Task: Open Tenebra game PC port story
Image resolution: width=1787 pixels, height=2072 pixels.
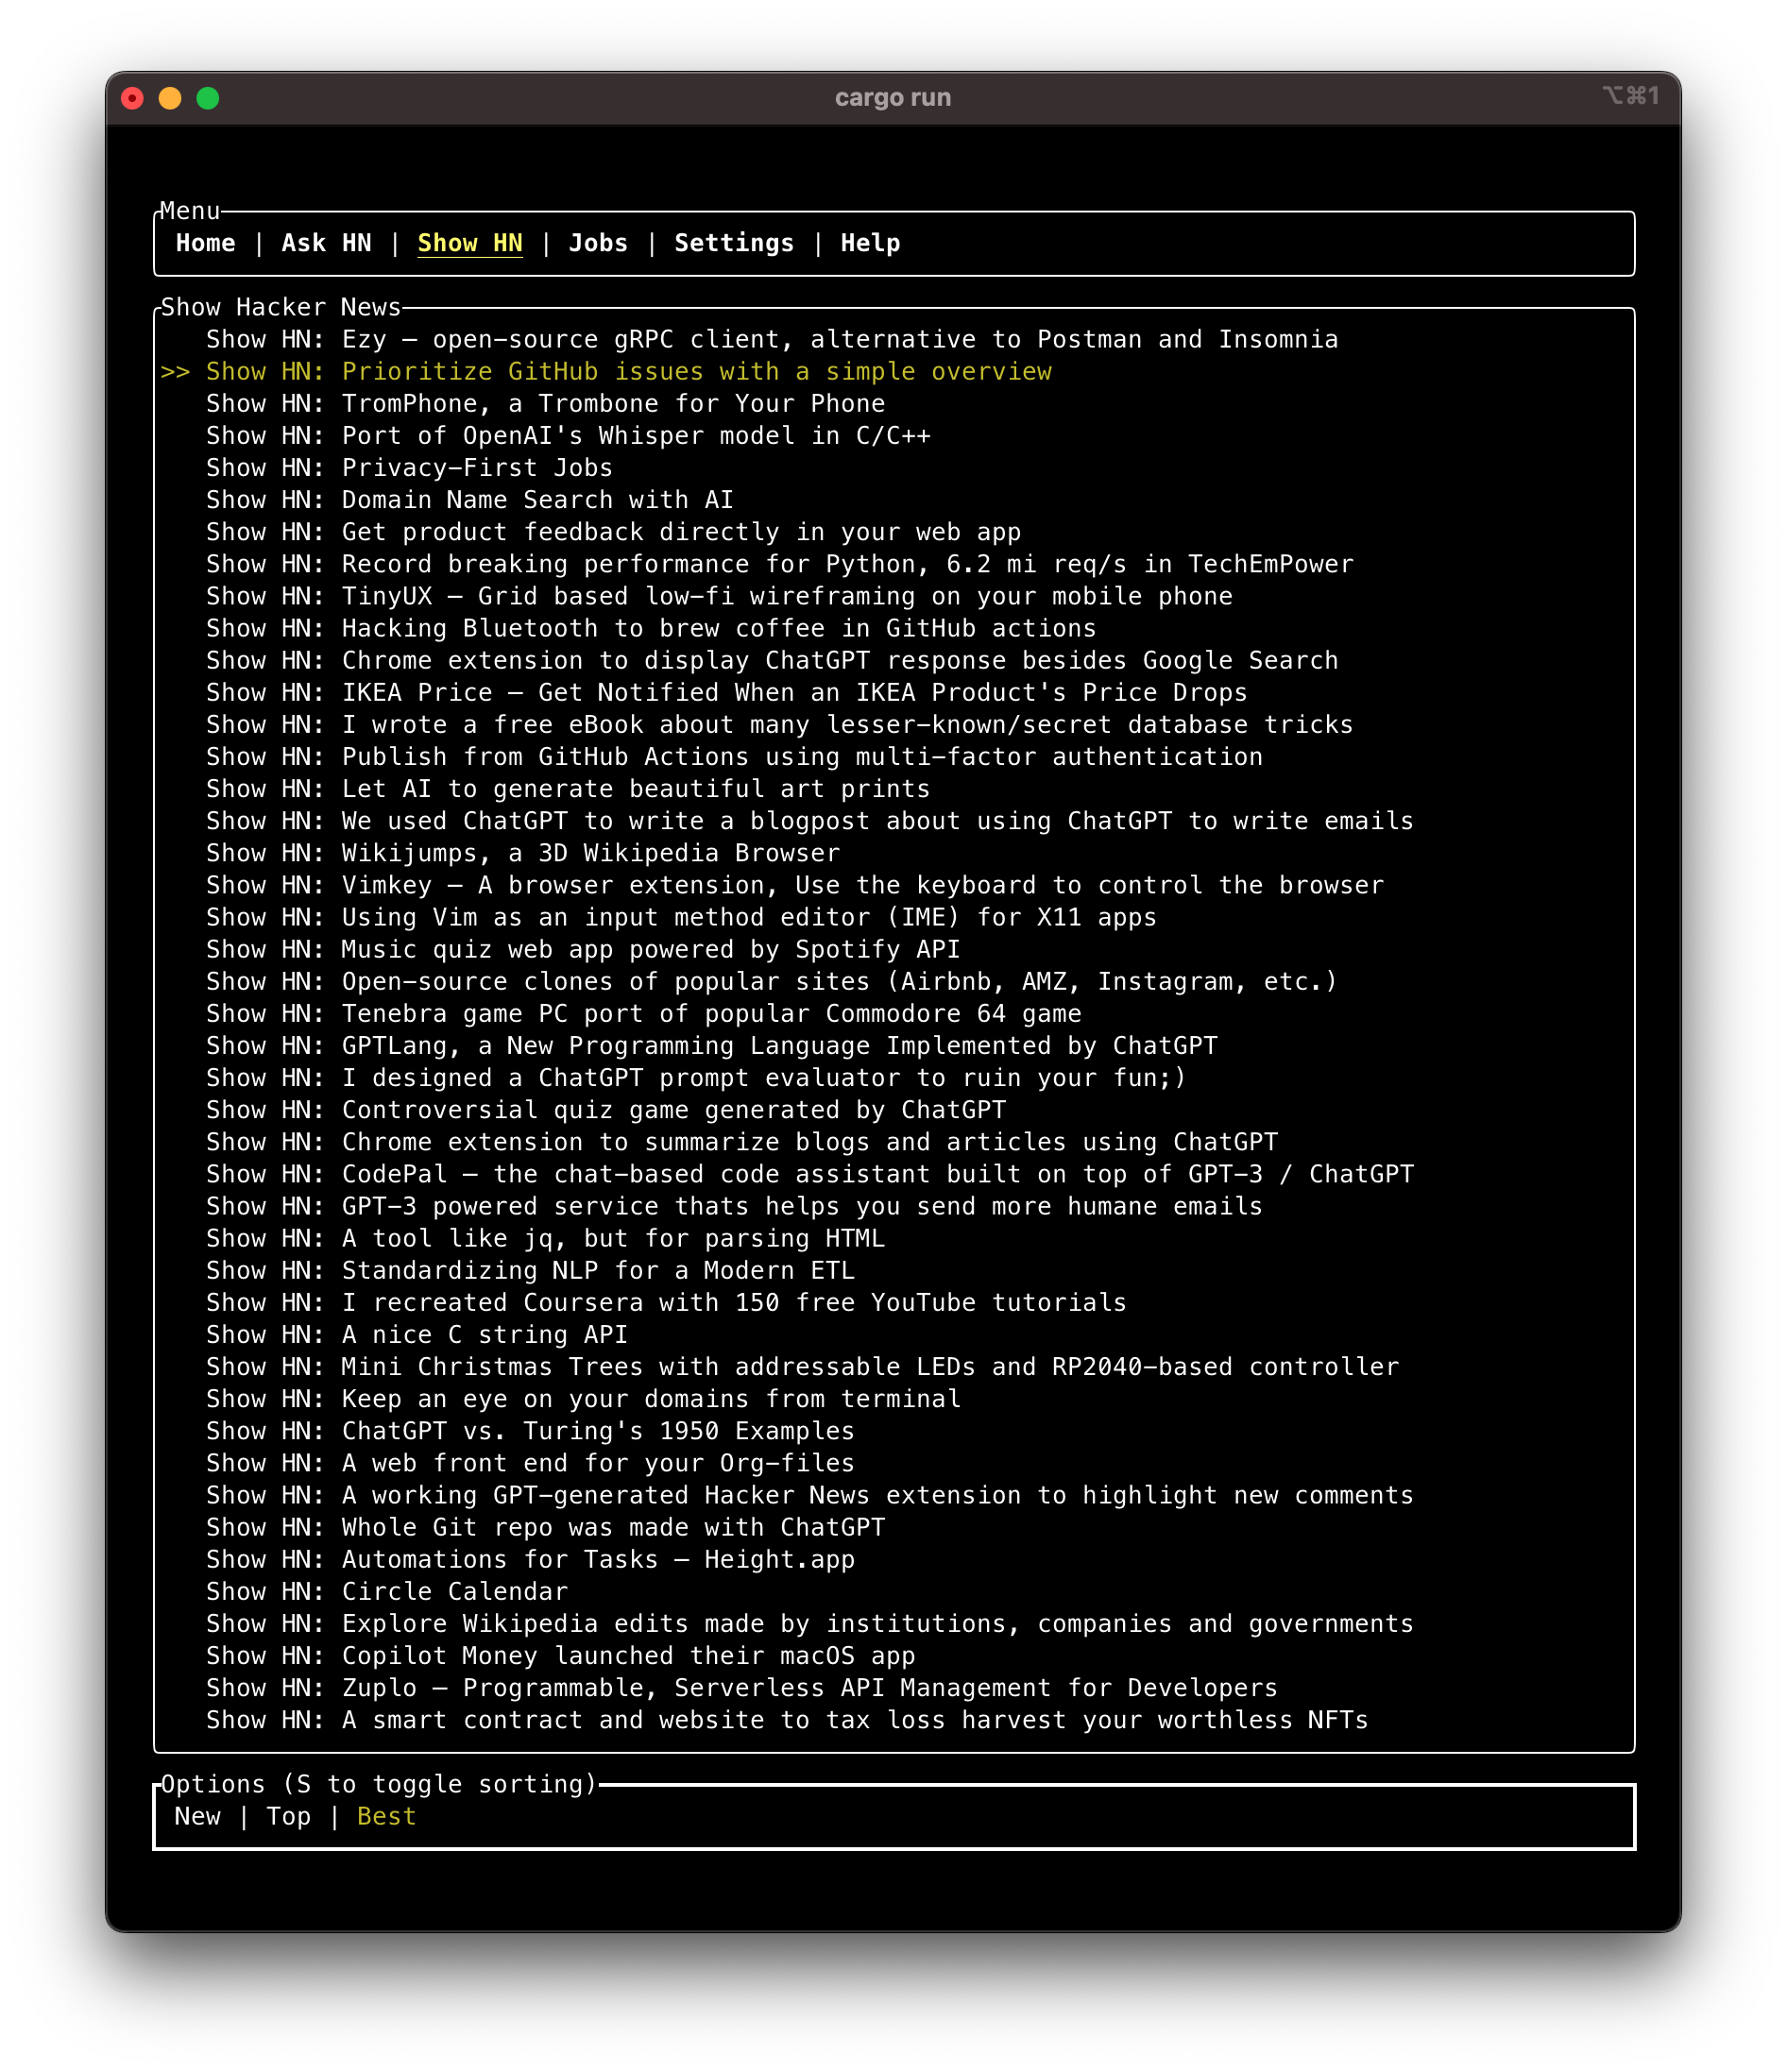Action: coord(644,1013)
